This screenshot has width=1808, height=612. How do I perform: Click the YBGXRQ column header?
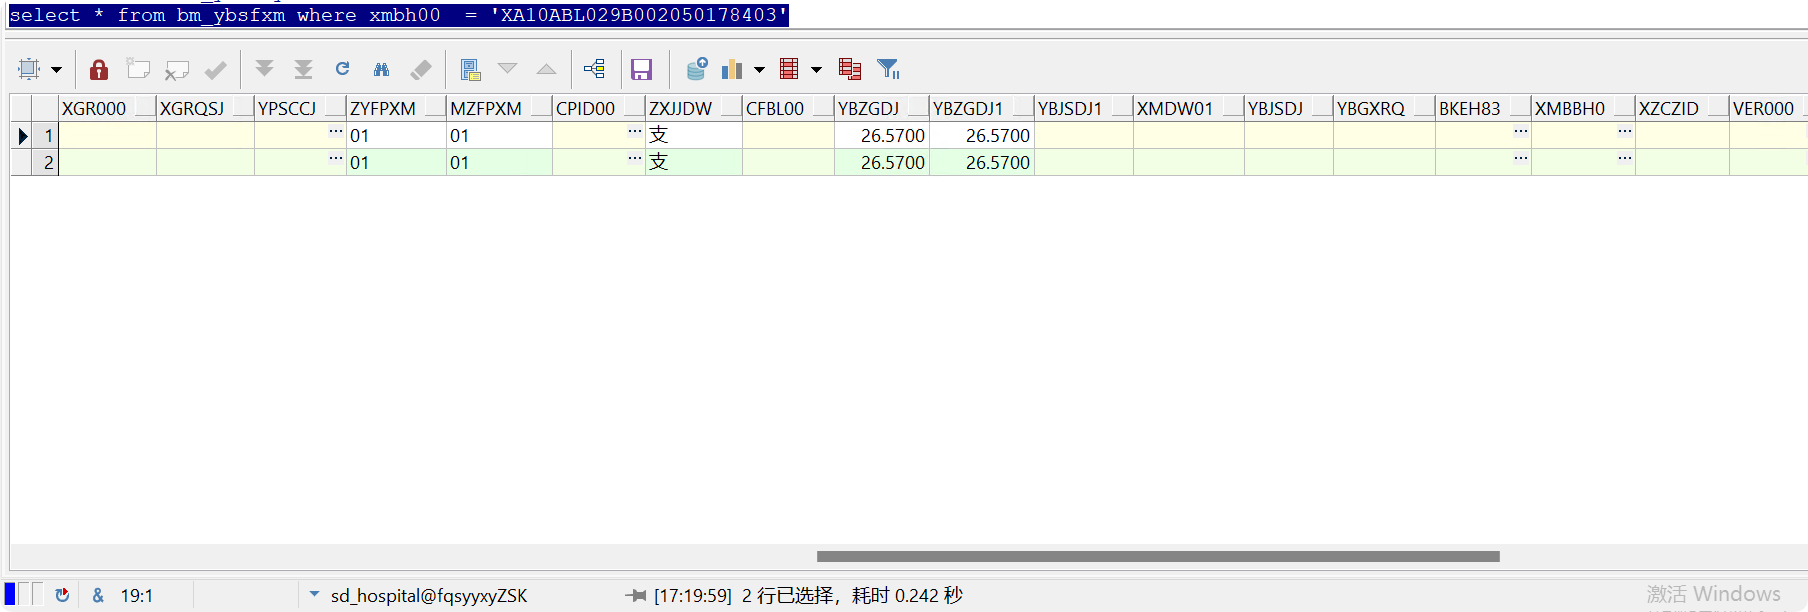click(x=1385, y=108)
